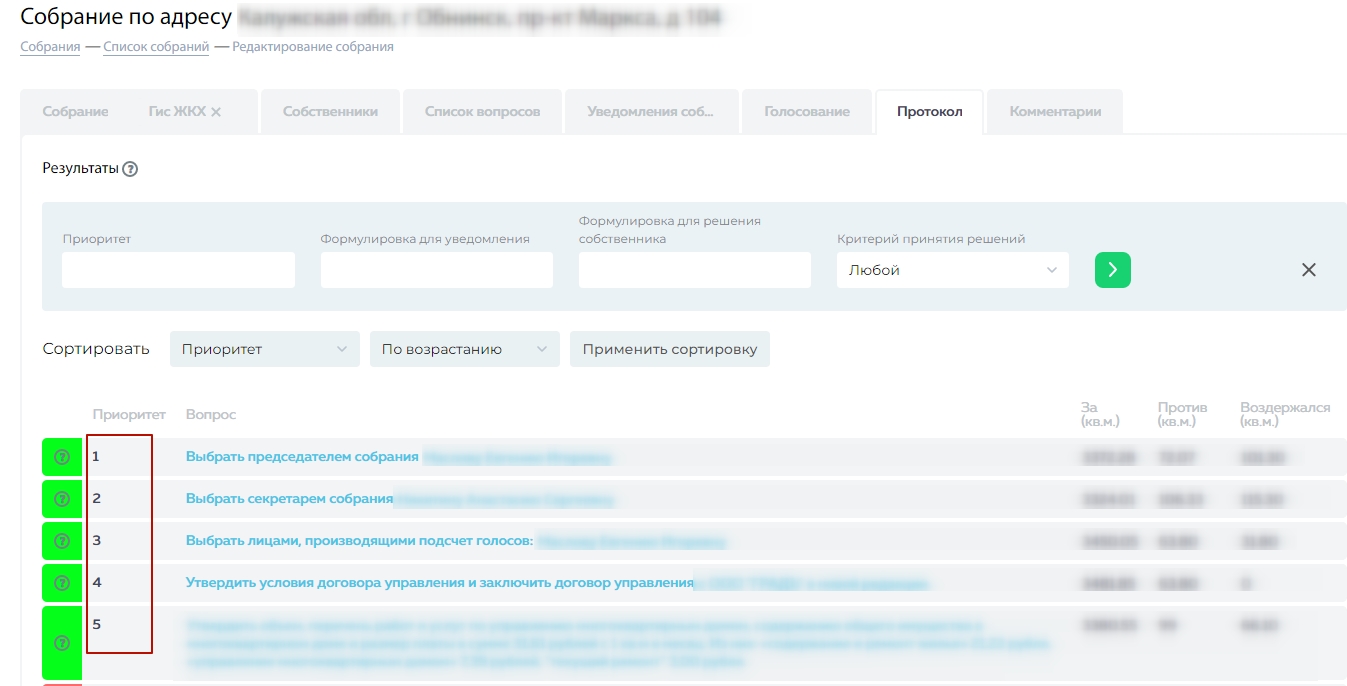Click green question icon for priority 1
The image size is (1347, 686).
coord(61,457)
